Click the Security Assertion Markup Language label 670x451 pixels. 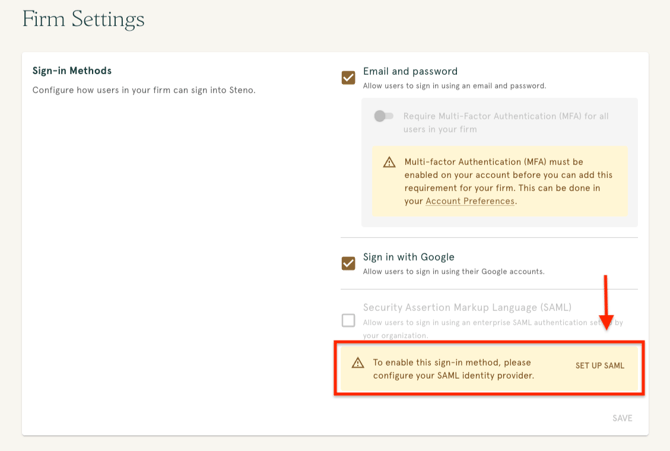point(465,307)
